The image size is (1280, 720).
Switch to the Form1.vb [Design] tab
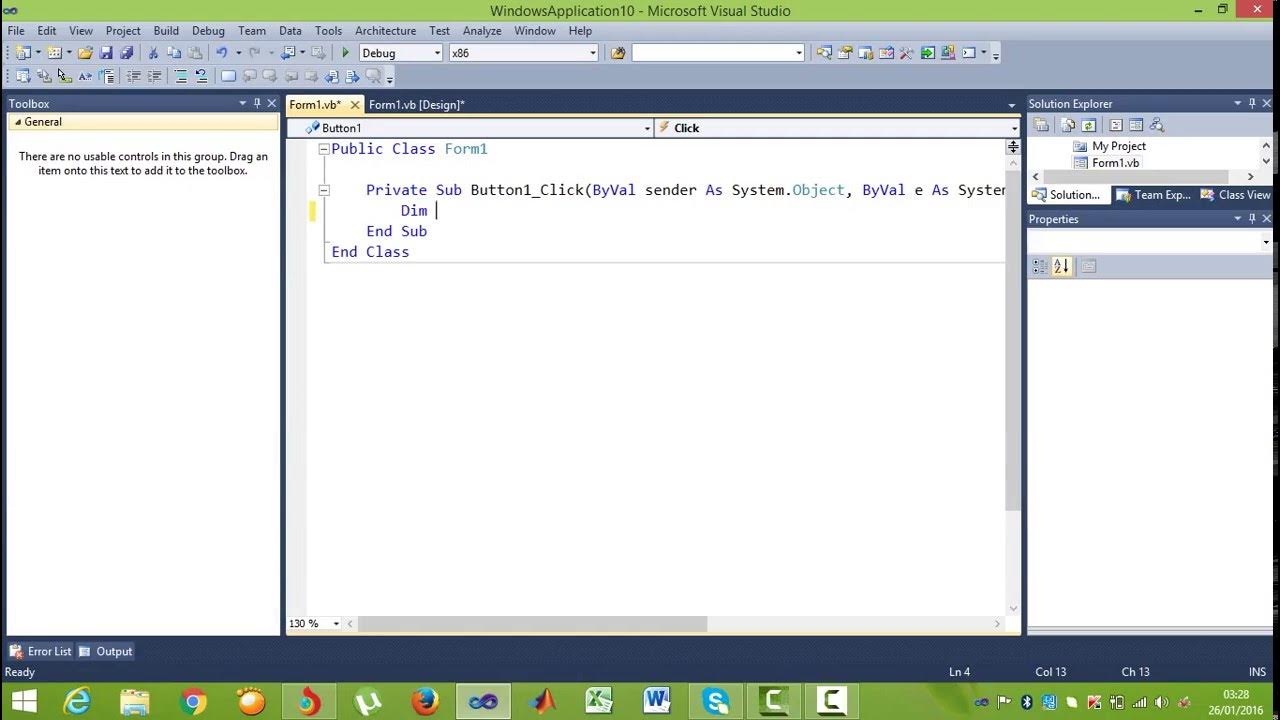click(x=416, y=104)
